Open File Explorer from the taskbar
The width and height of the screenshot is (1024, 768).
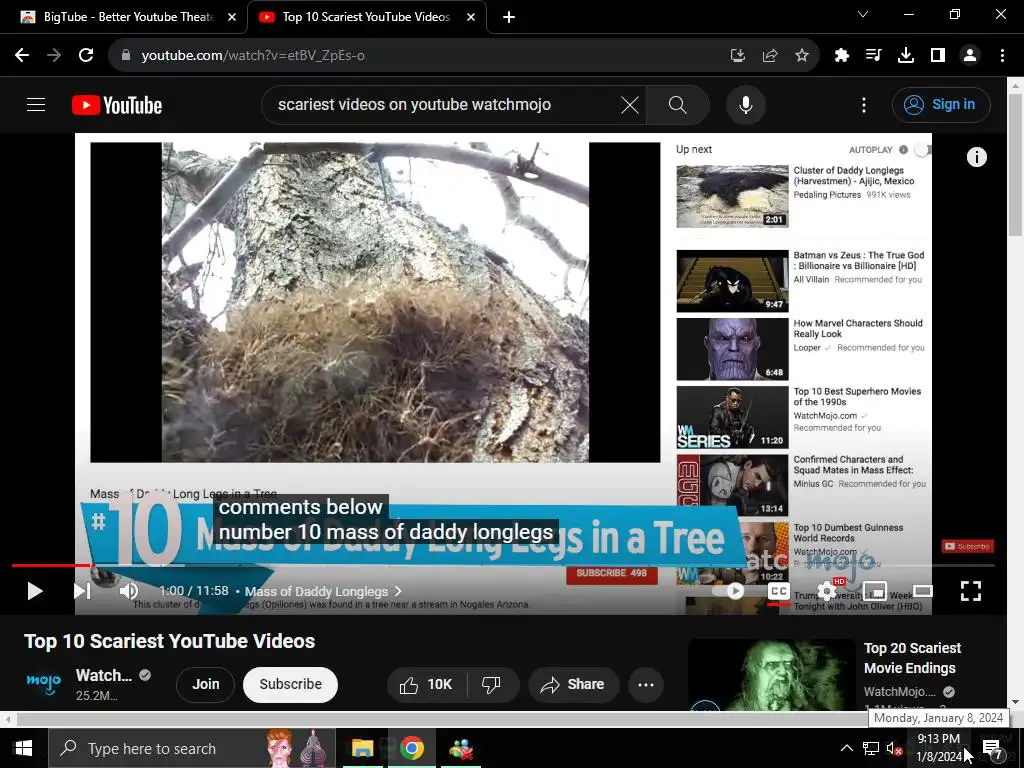(x=362, y=748)
